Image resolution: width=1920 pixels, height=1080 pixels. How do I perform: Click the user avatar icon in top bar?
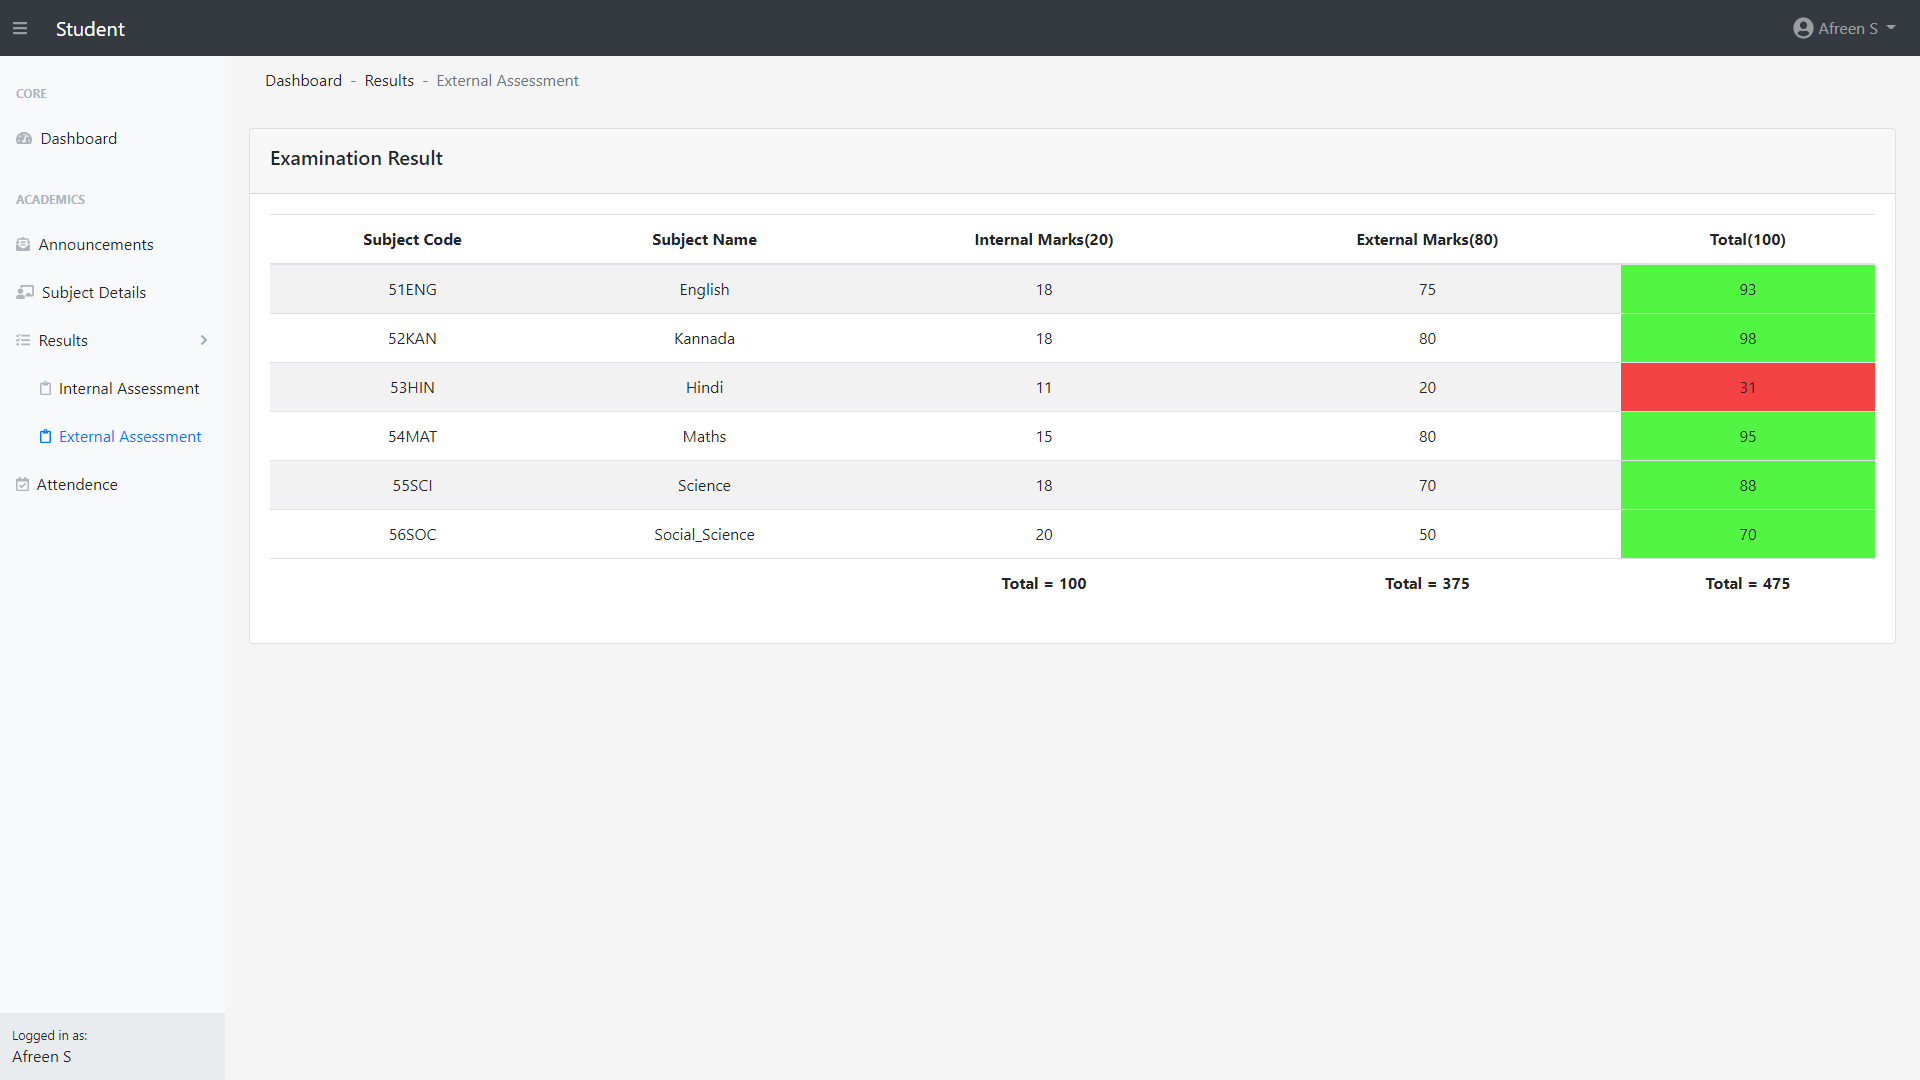1803,29
